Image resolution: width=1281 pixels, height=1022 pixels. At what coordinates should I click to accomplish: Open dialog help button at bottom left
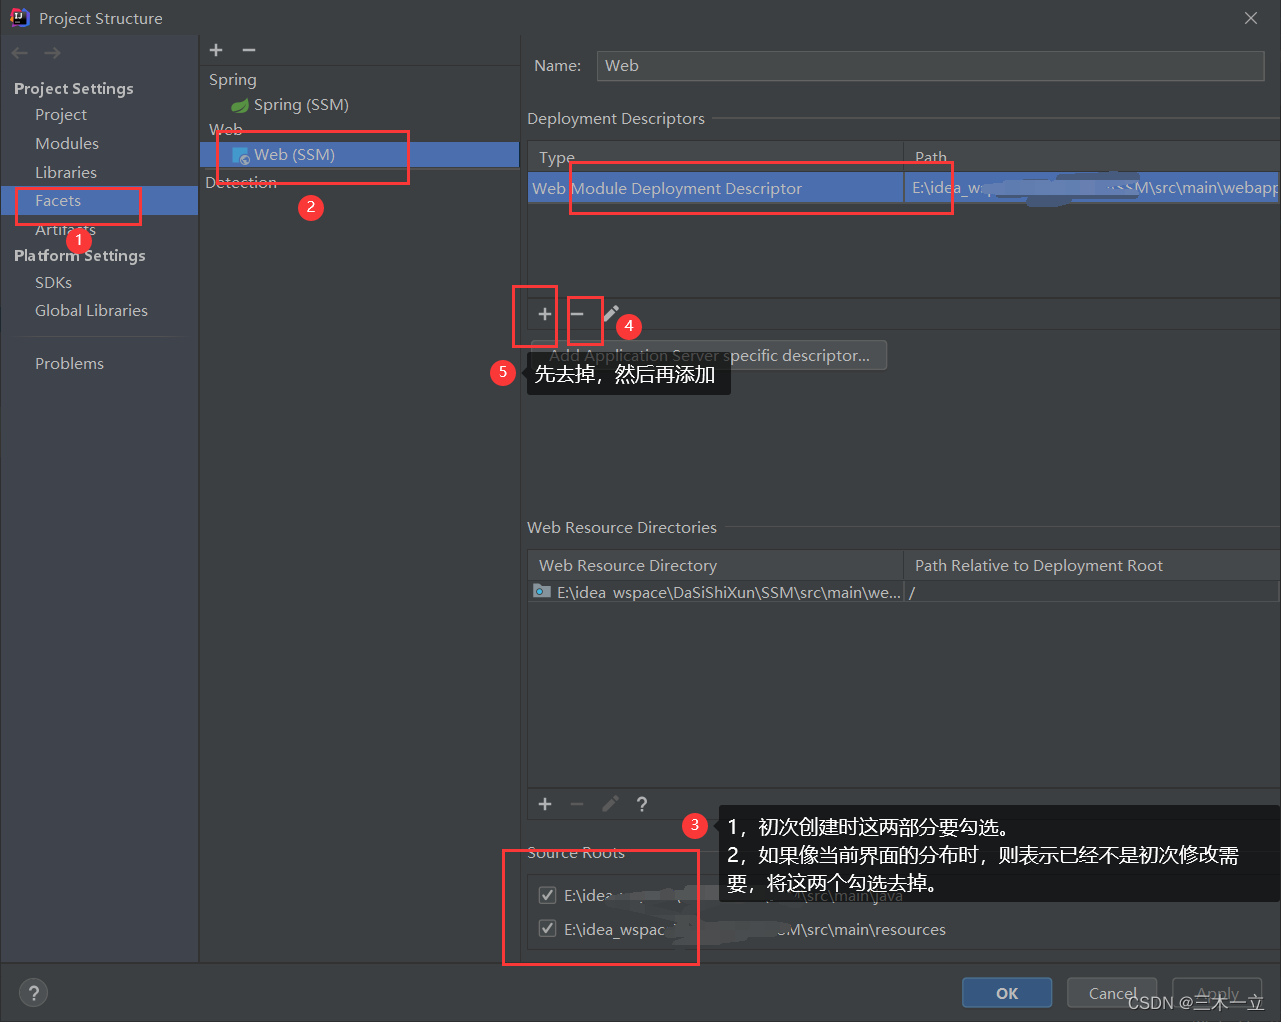(x=34, y=993)
